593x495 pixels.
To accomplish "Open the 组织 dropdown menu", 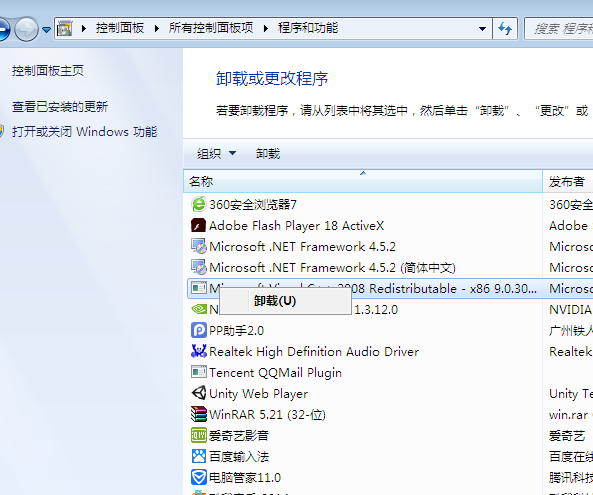I will [x=216, y=154].
